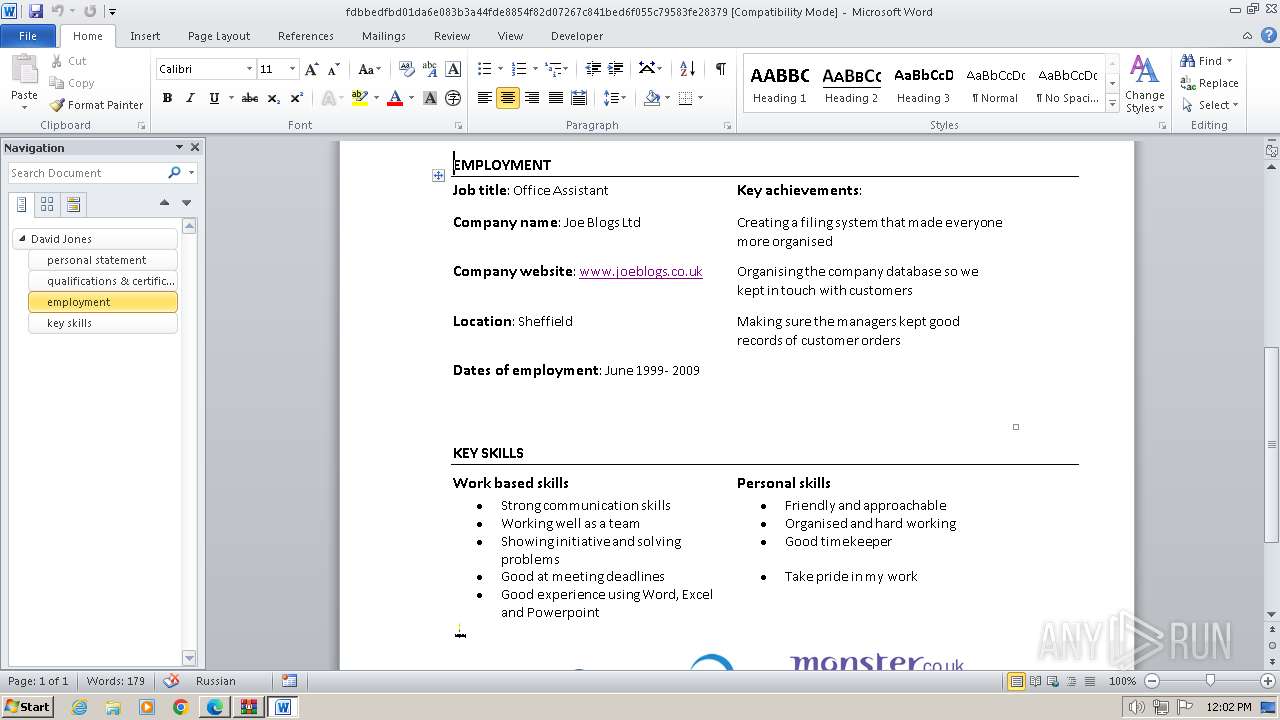Click the Sort icon in Paragraph group
This screenshot has height=720, width=1280.
pyautogui.click(x=687, y=69)
